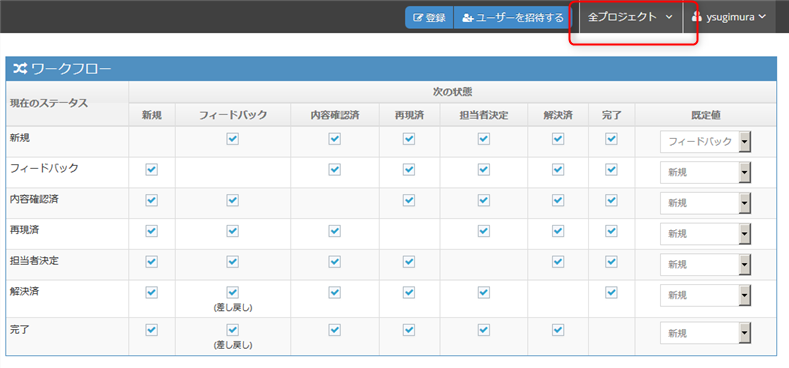Click the 完了 row label
The height and width of the screenshot is (368, 789).
tap(20, 329)
